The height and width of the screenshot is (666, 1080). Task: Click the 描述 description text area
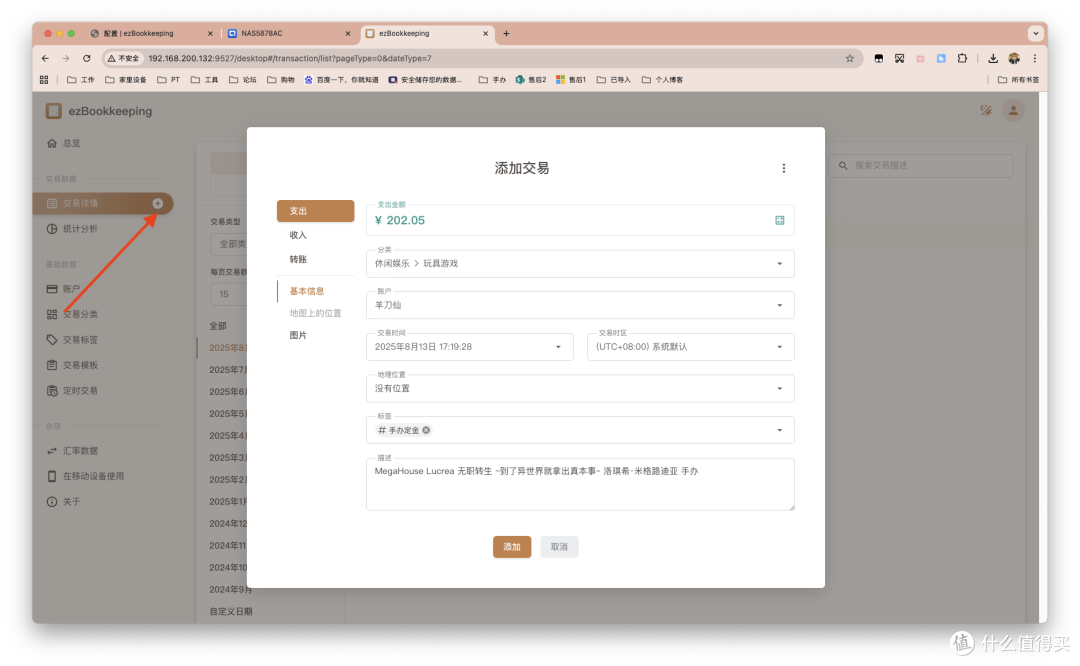580,484
